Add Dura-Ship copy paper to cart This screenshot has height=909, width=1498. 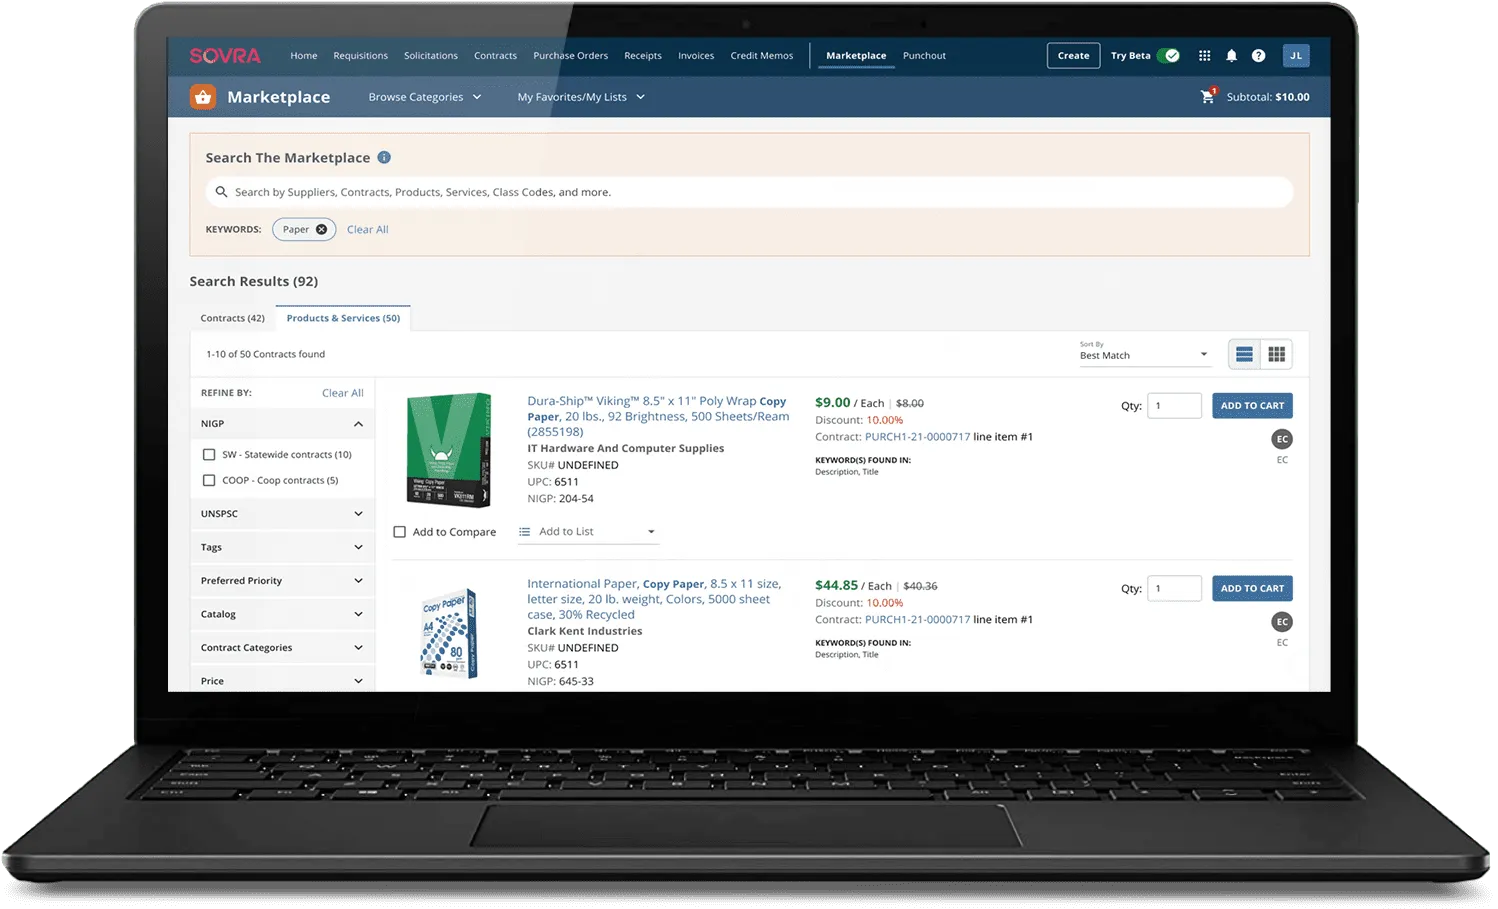[1252, 406]
